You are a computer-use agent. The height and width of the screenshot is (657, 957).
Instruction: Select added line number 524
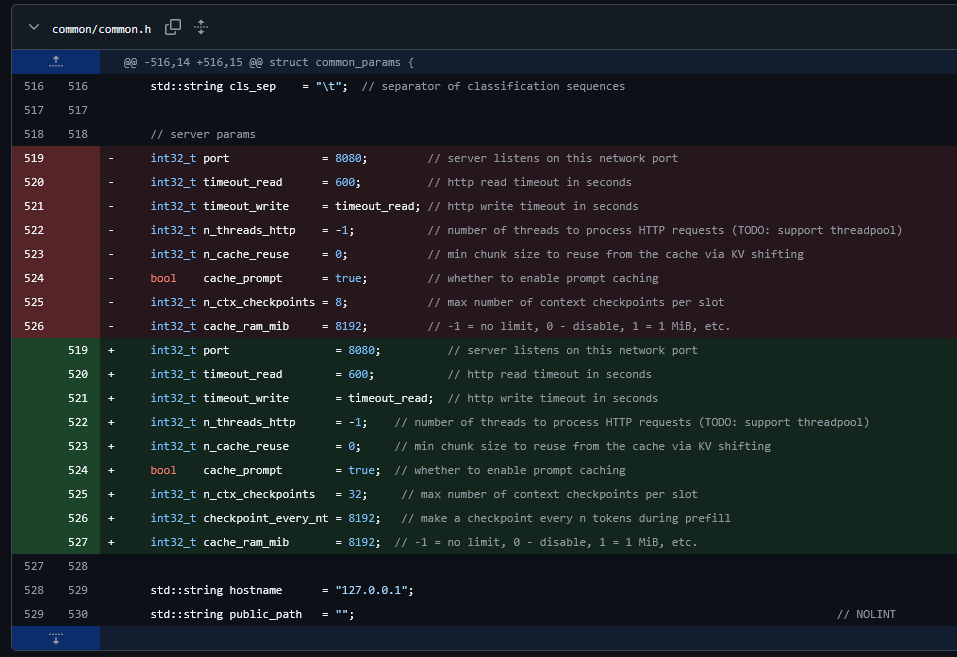[x=78, y=470]
